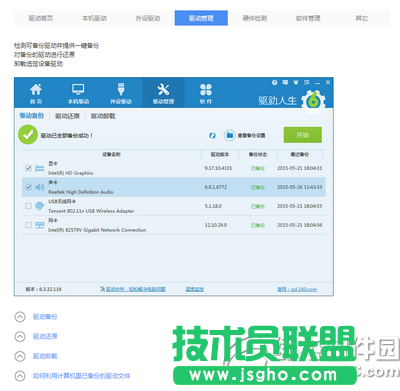Click driver version 12.10.29.0
Viewport: 400px width, 391px height.
[x=216, y=225]
